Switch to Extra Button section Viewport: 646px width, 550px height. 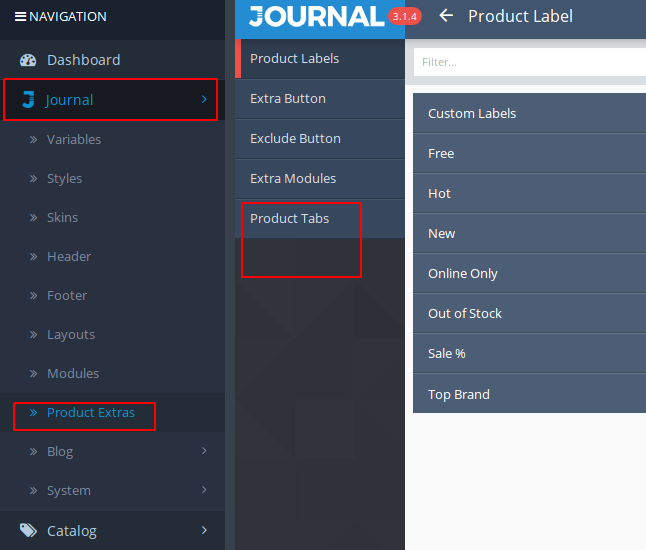(320, 99)
